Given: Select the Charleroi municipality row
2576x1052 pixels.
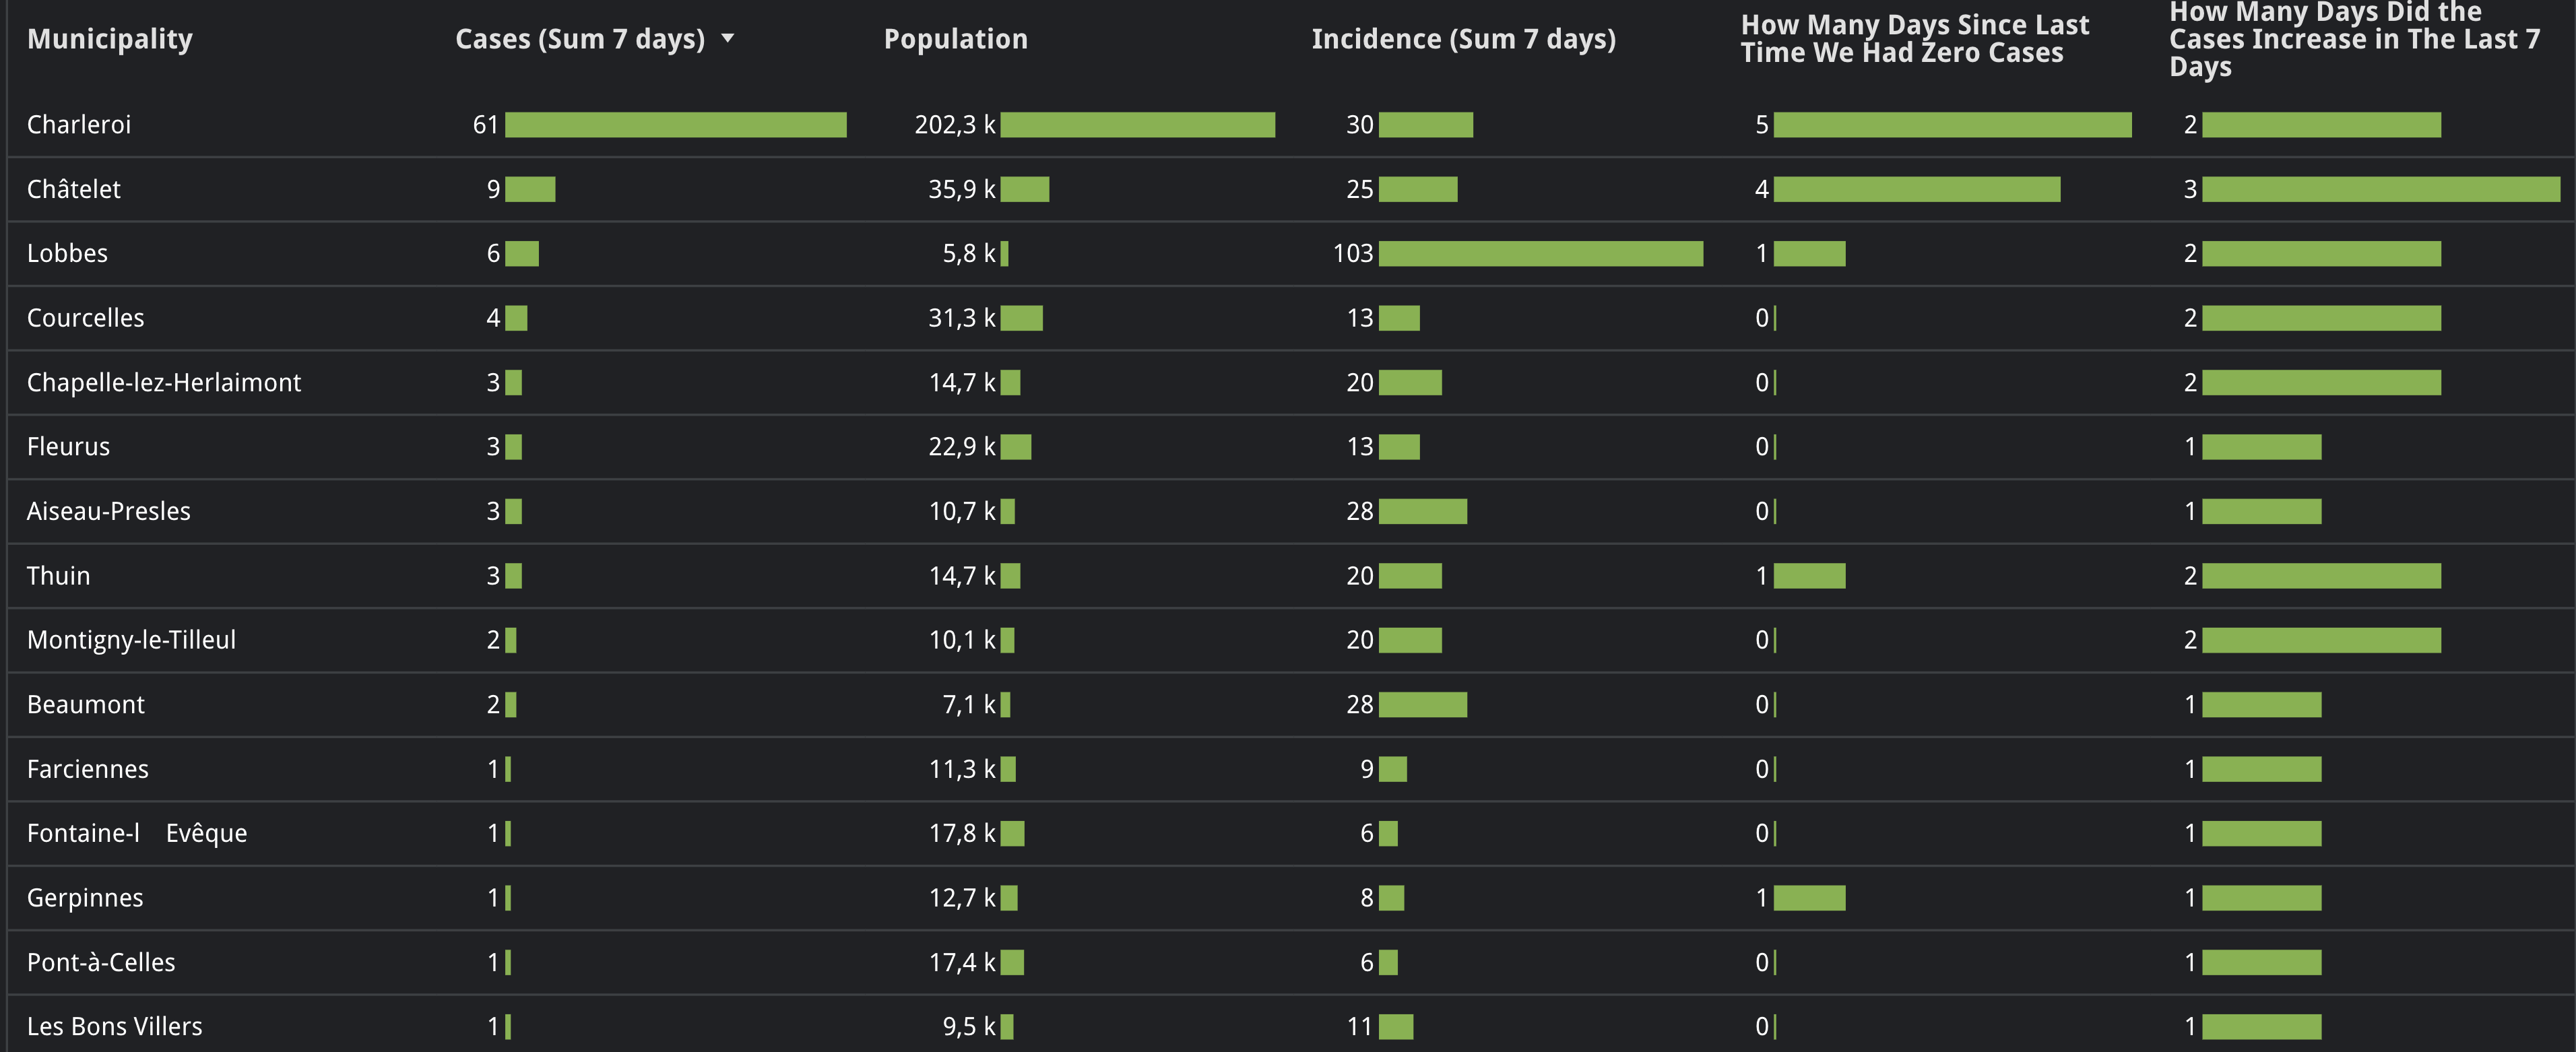Looking at the screenshot, I should [x=1290, y=125].
